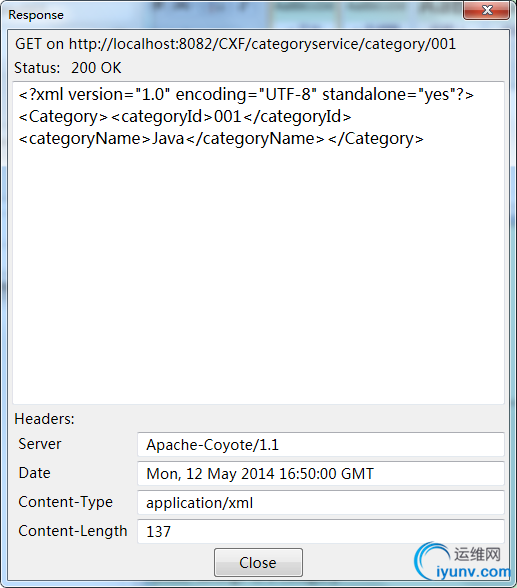The height and width of the screenshot is (588, 517).
Task: Click the Close button
Action: click(x=258, y=562)
